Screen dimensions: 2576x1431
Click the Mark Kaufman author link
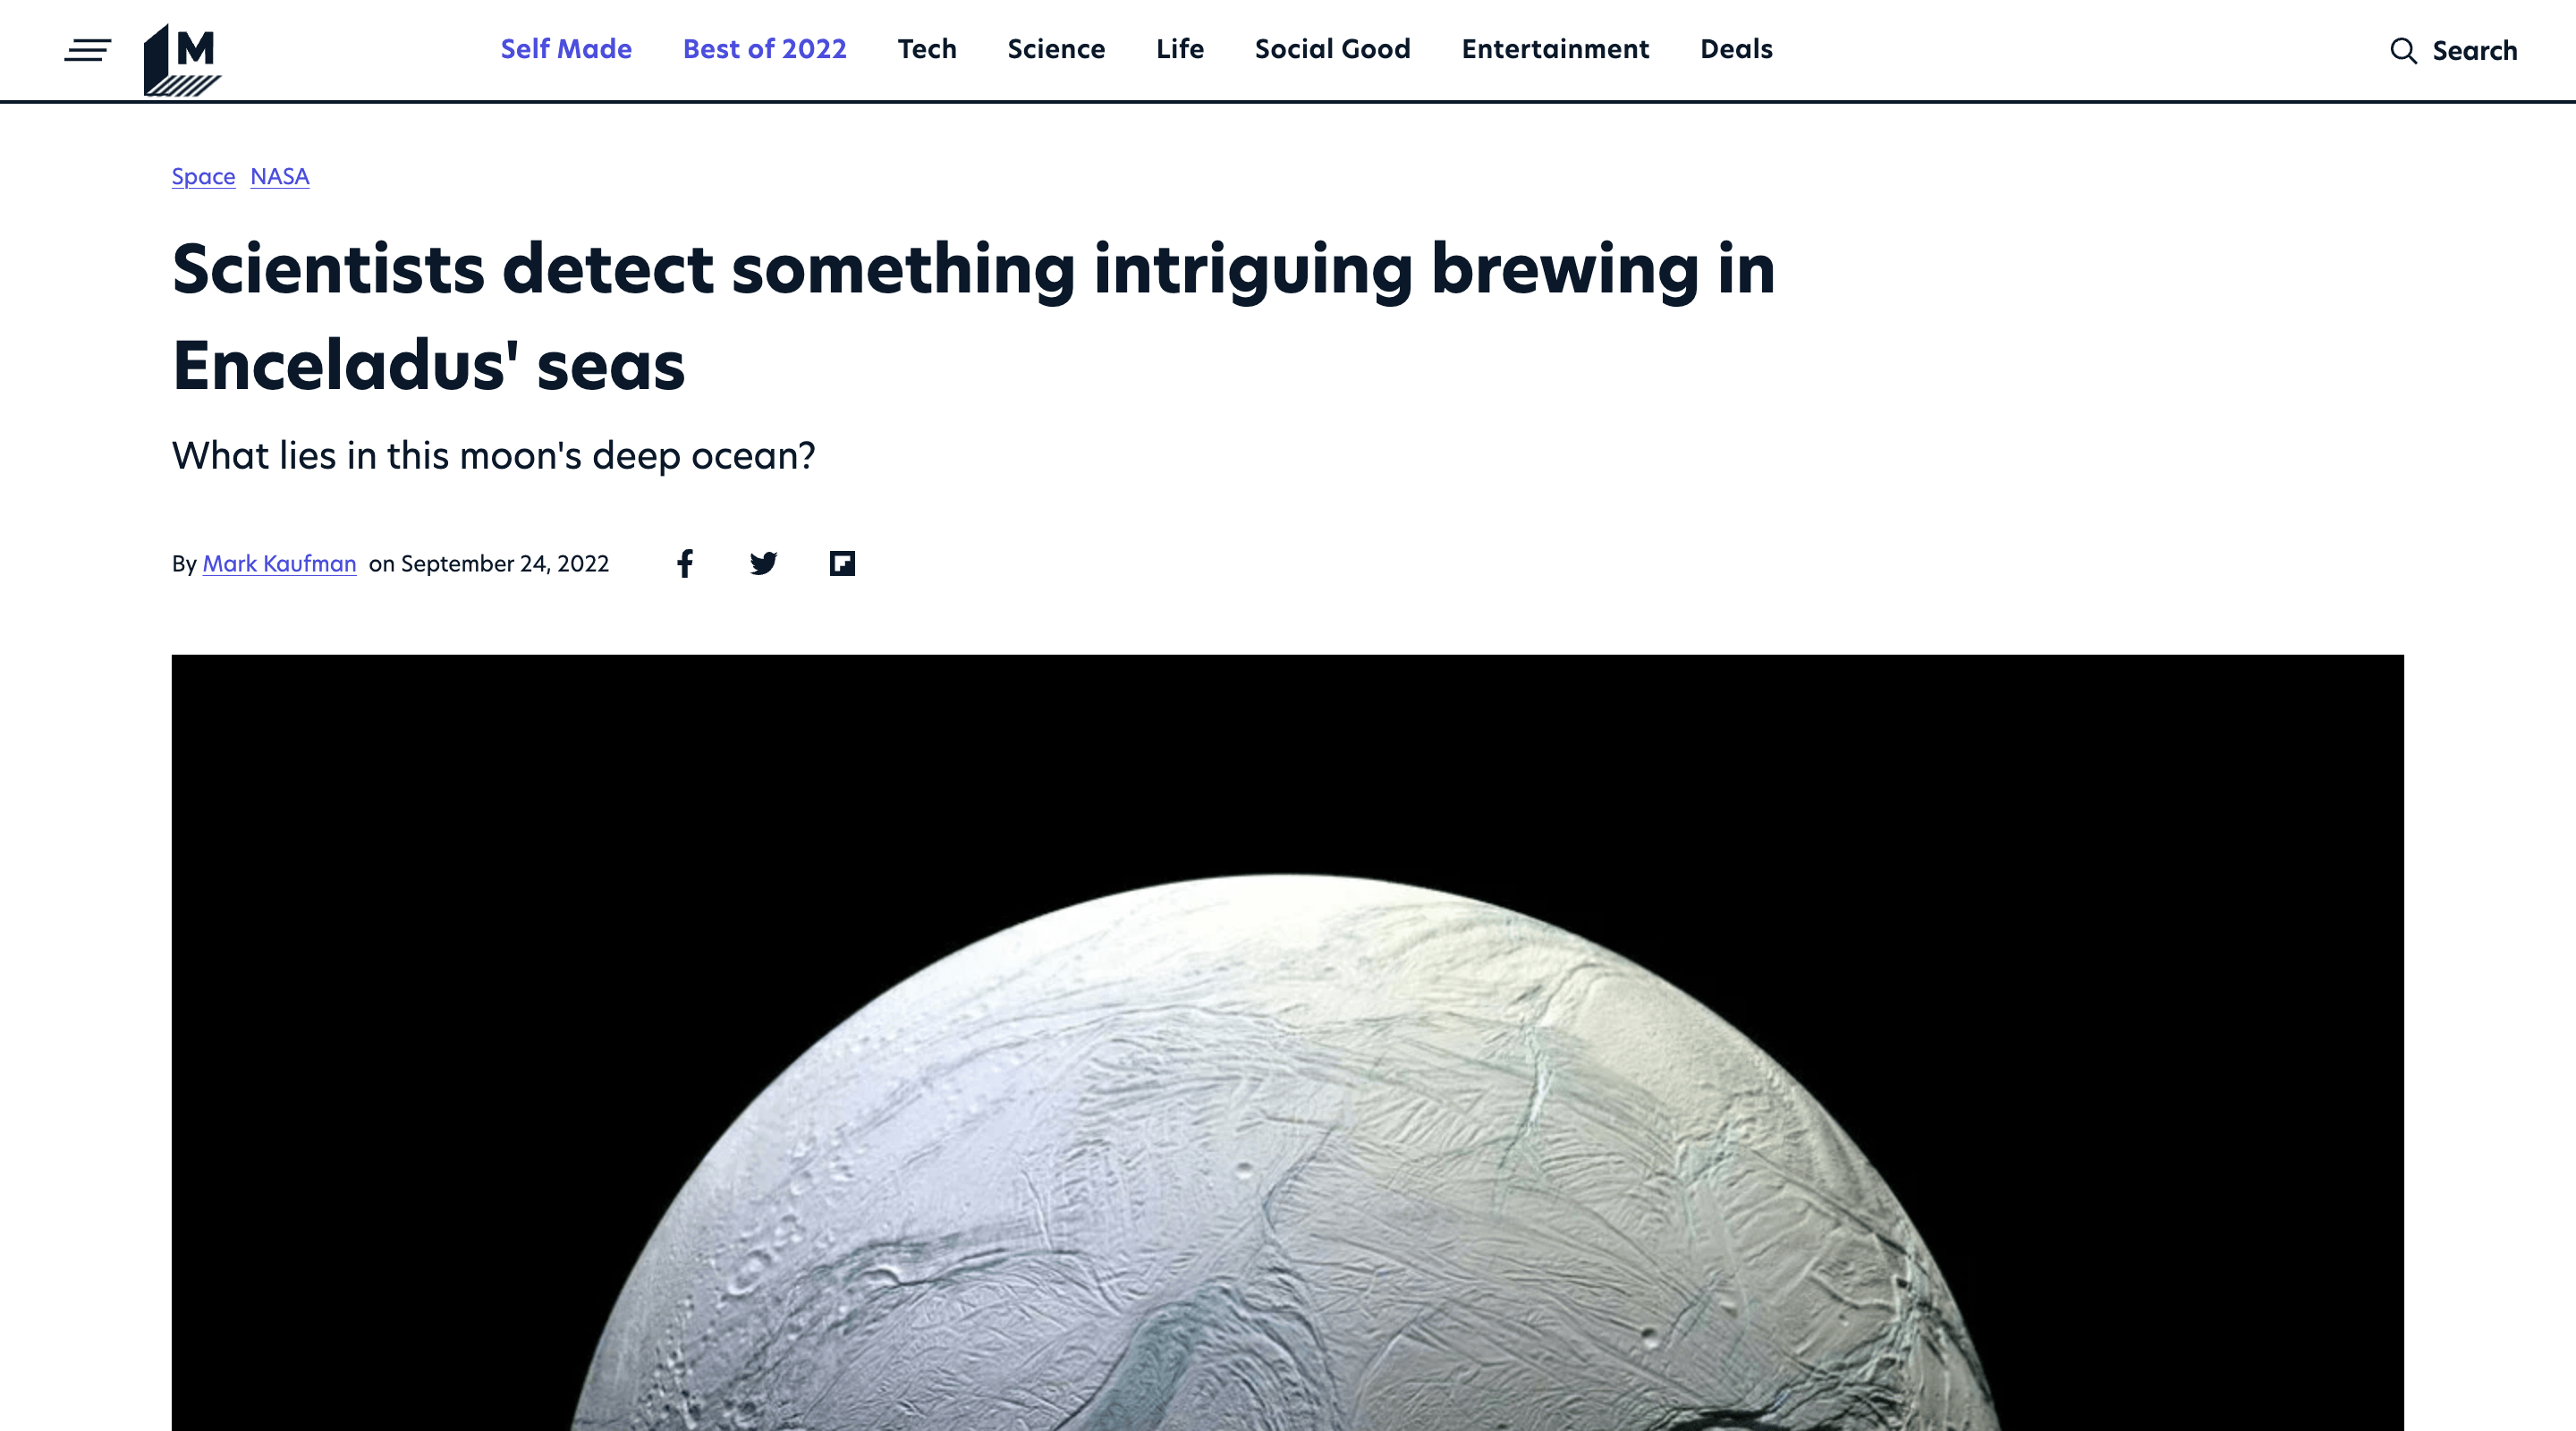[x=278, y=563]
